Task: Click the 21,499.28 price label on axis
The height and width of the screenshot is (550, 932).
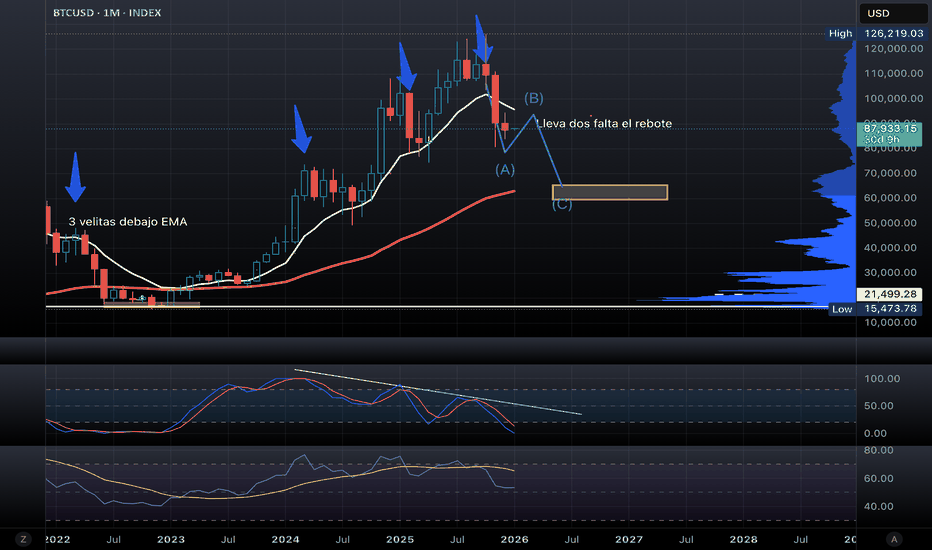Action: 894,294
